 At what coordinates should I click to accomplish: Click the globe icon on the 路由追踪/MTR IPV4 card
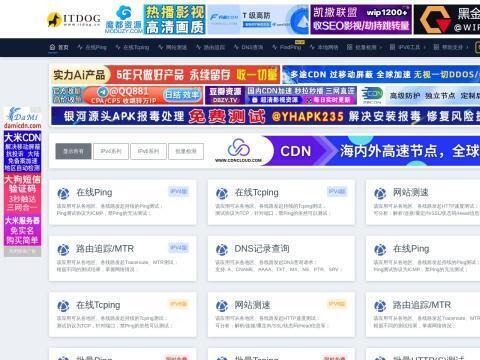coord(63,250)
